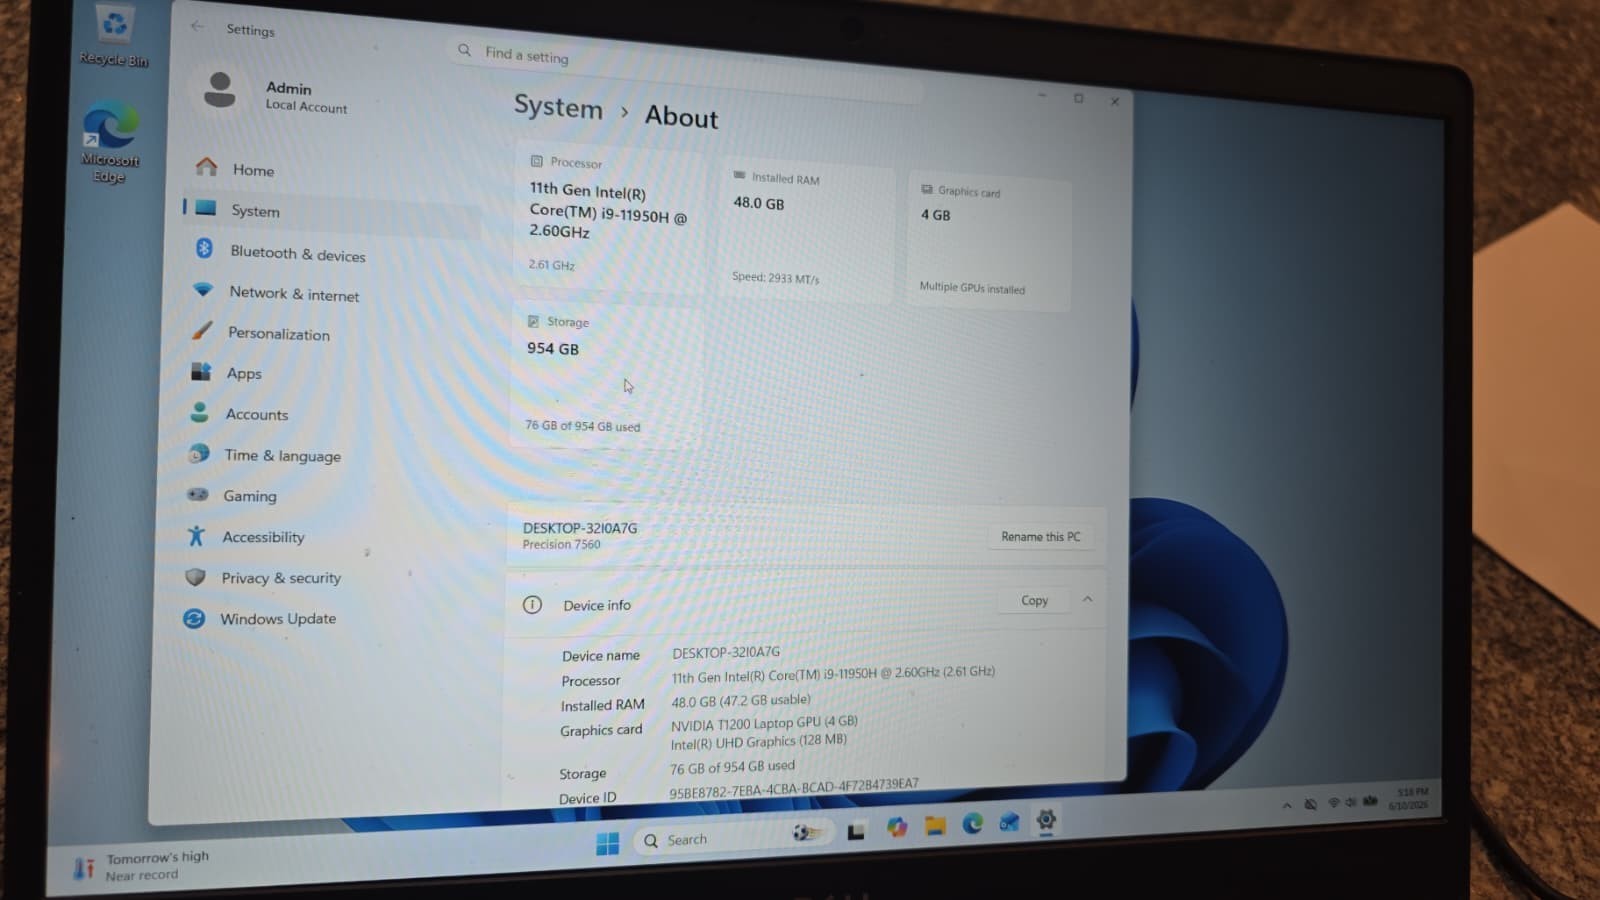Click the Storage 954 GB card
Screen dimensions: 1600x900
click(606, 376)
